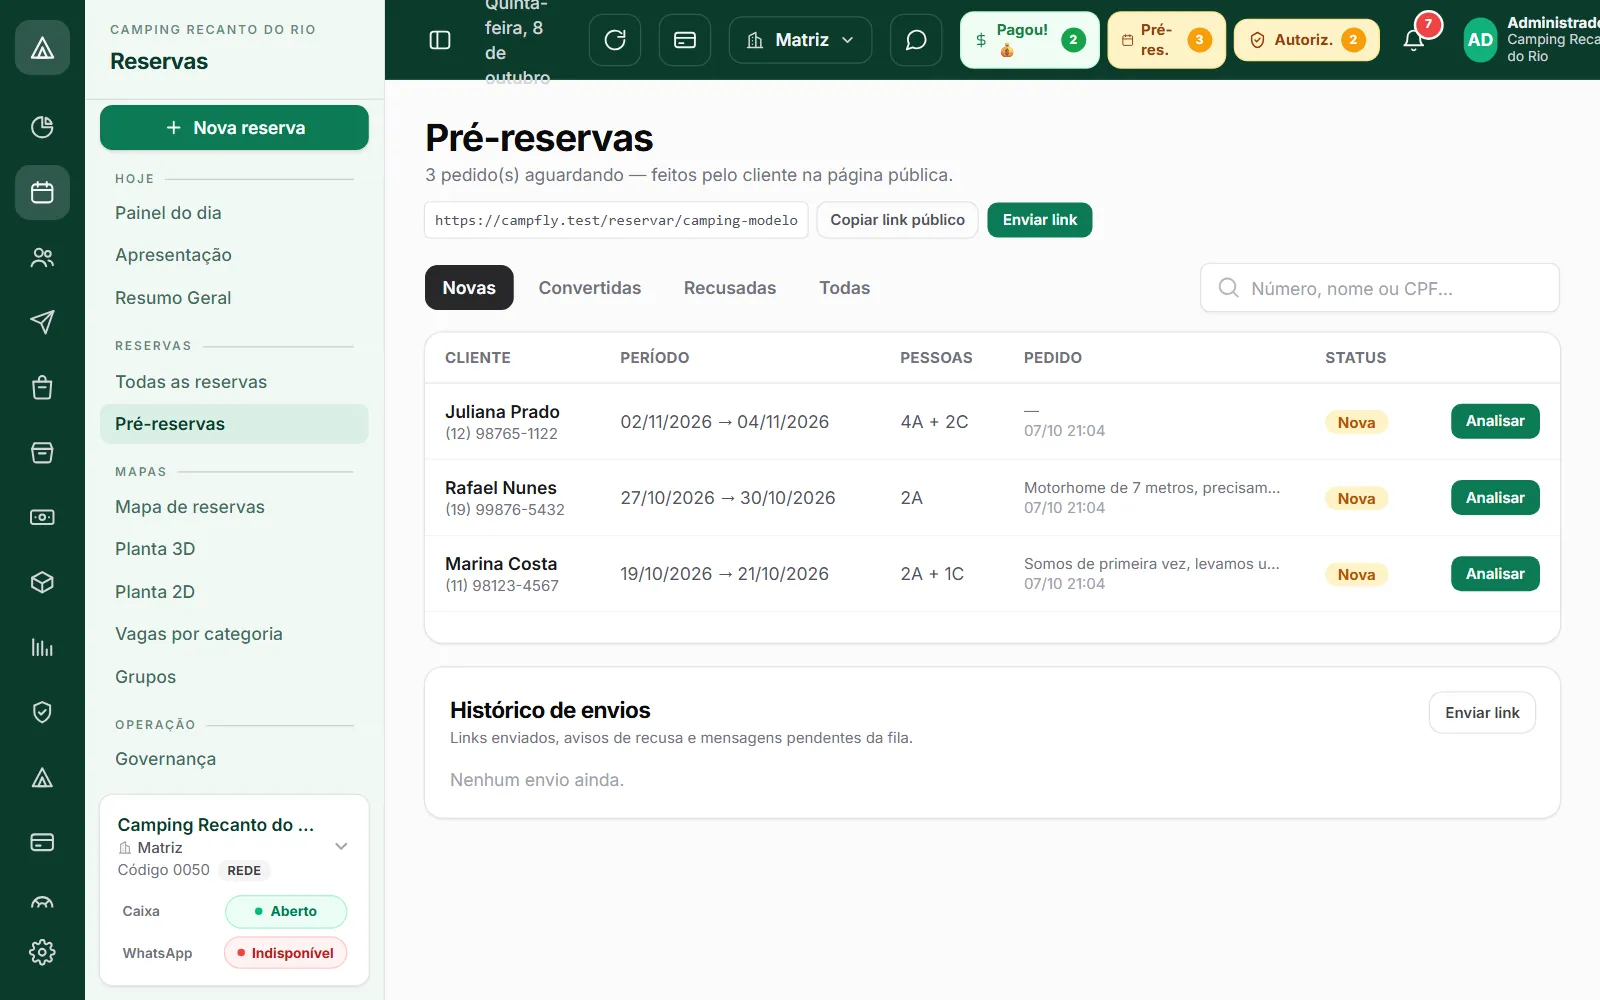Open the card icon button beside refresh
1600x1000 pixels.
coord(685,40)
